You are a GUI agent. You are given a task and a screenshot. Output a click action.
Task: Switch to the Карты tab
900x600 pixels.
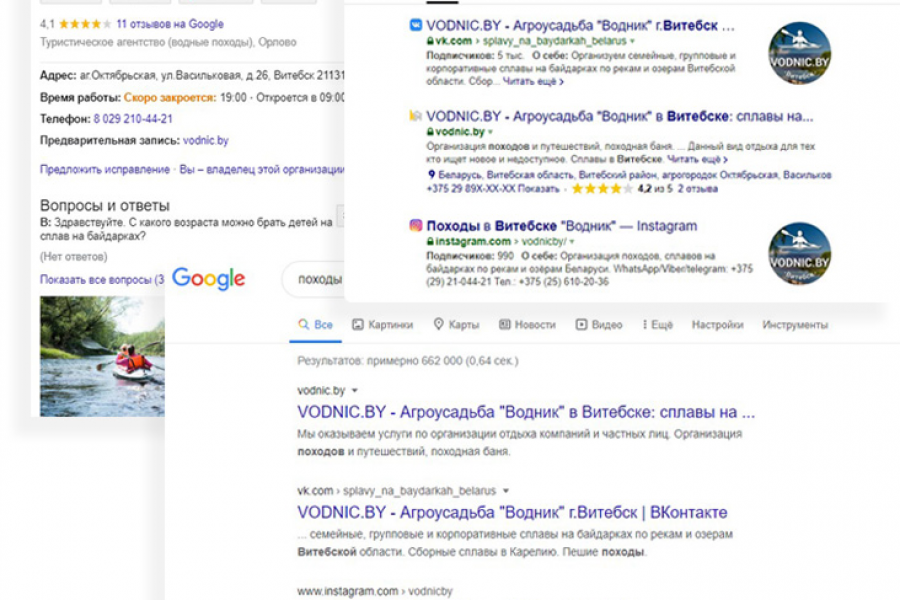tap(456, 325)
